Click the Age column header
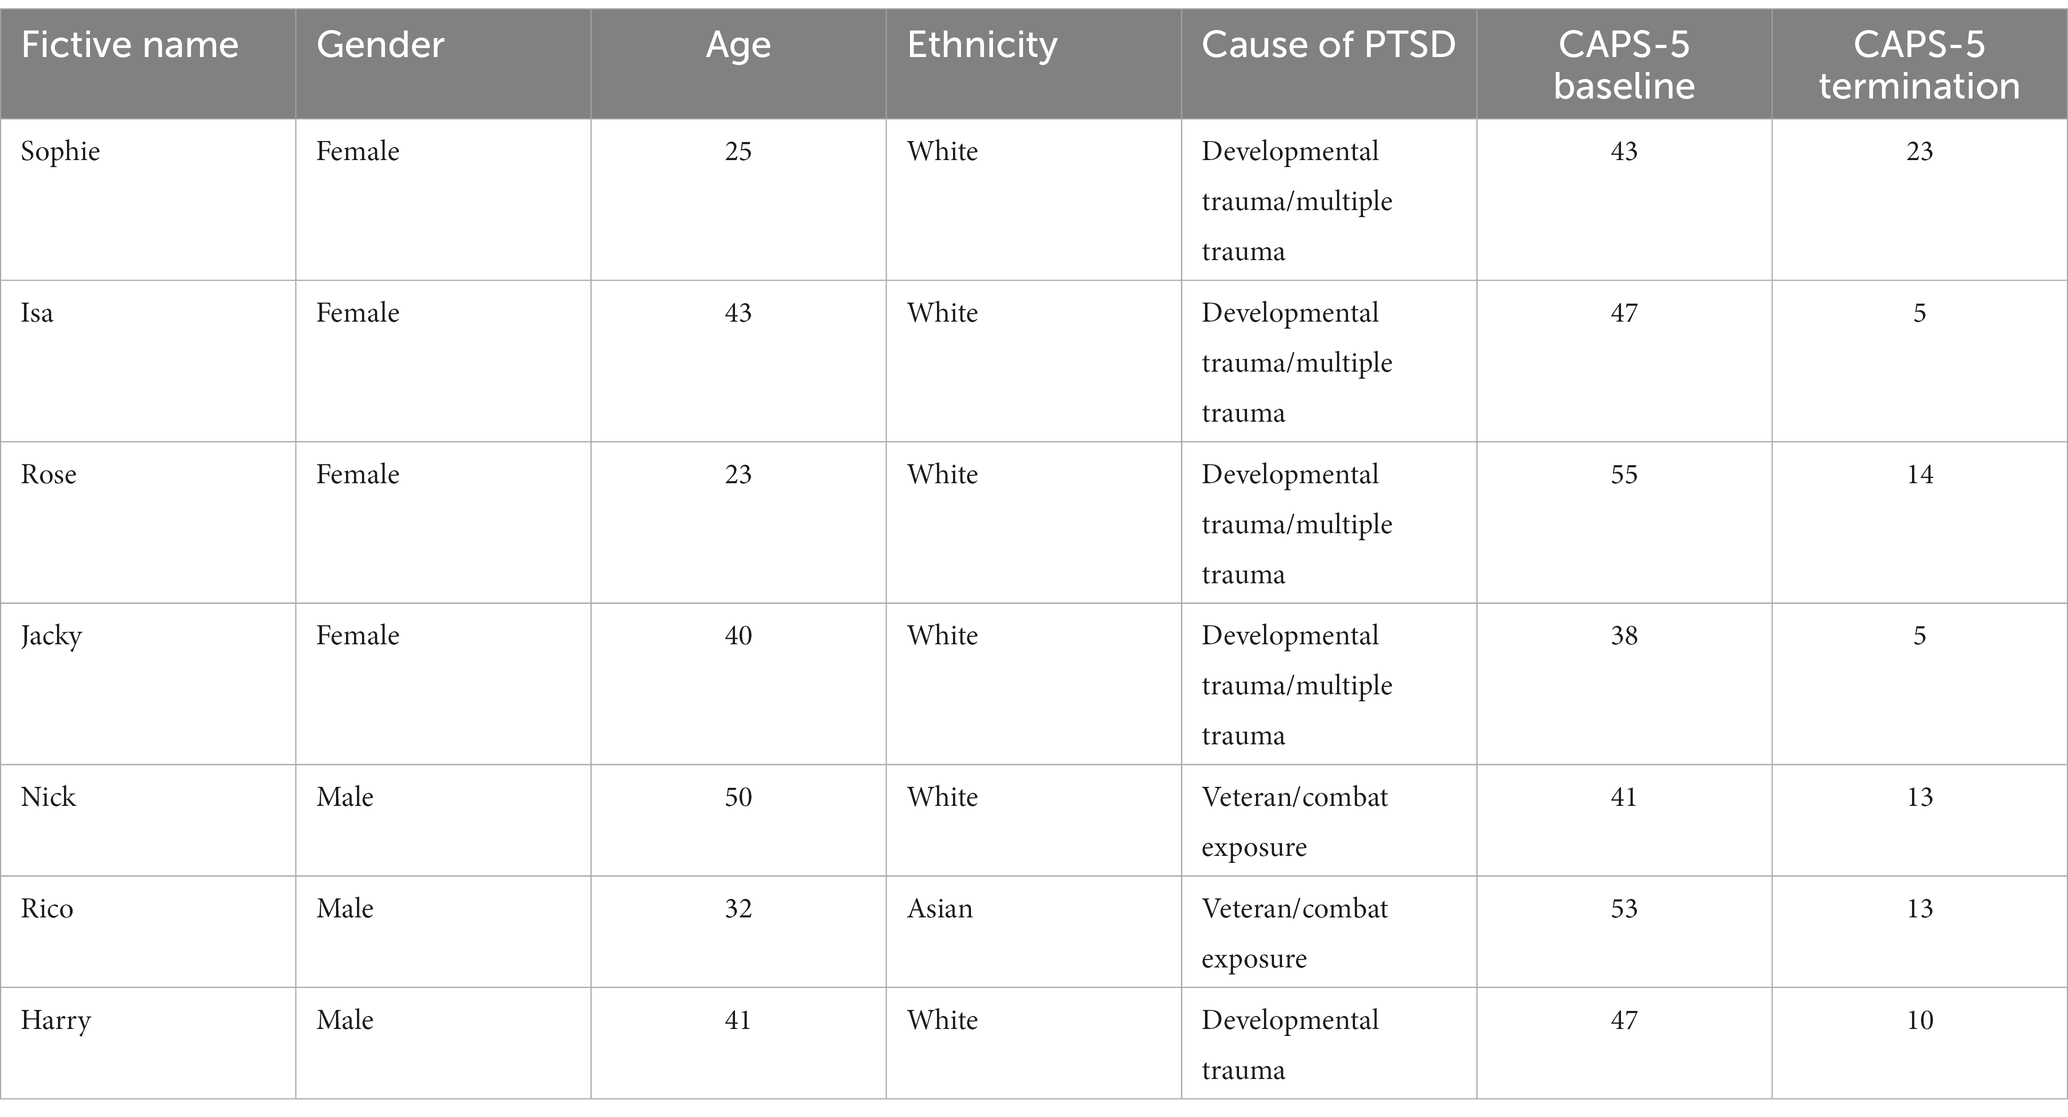Viewport: 2068px width, 1117px height. pyautogui.click(x=738, y=45)
